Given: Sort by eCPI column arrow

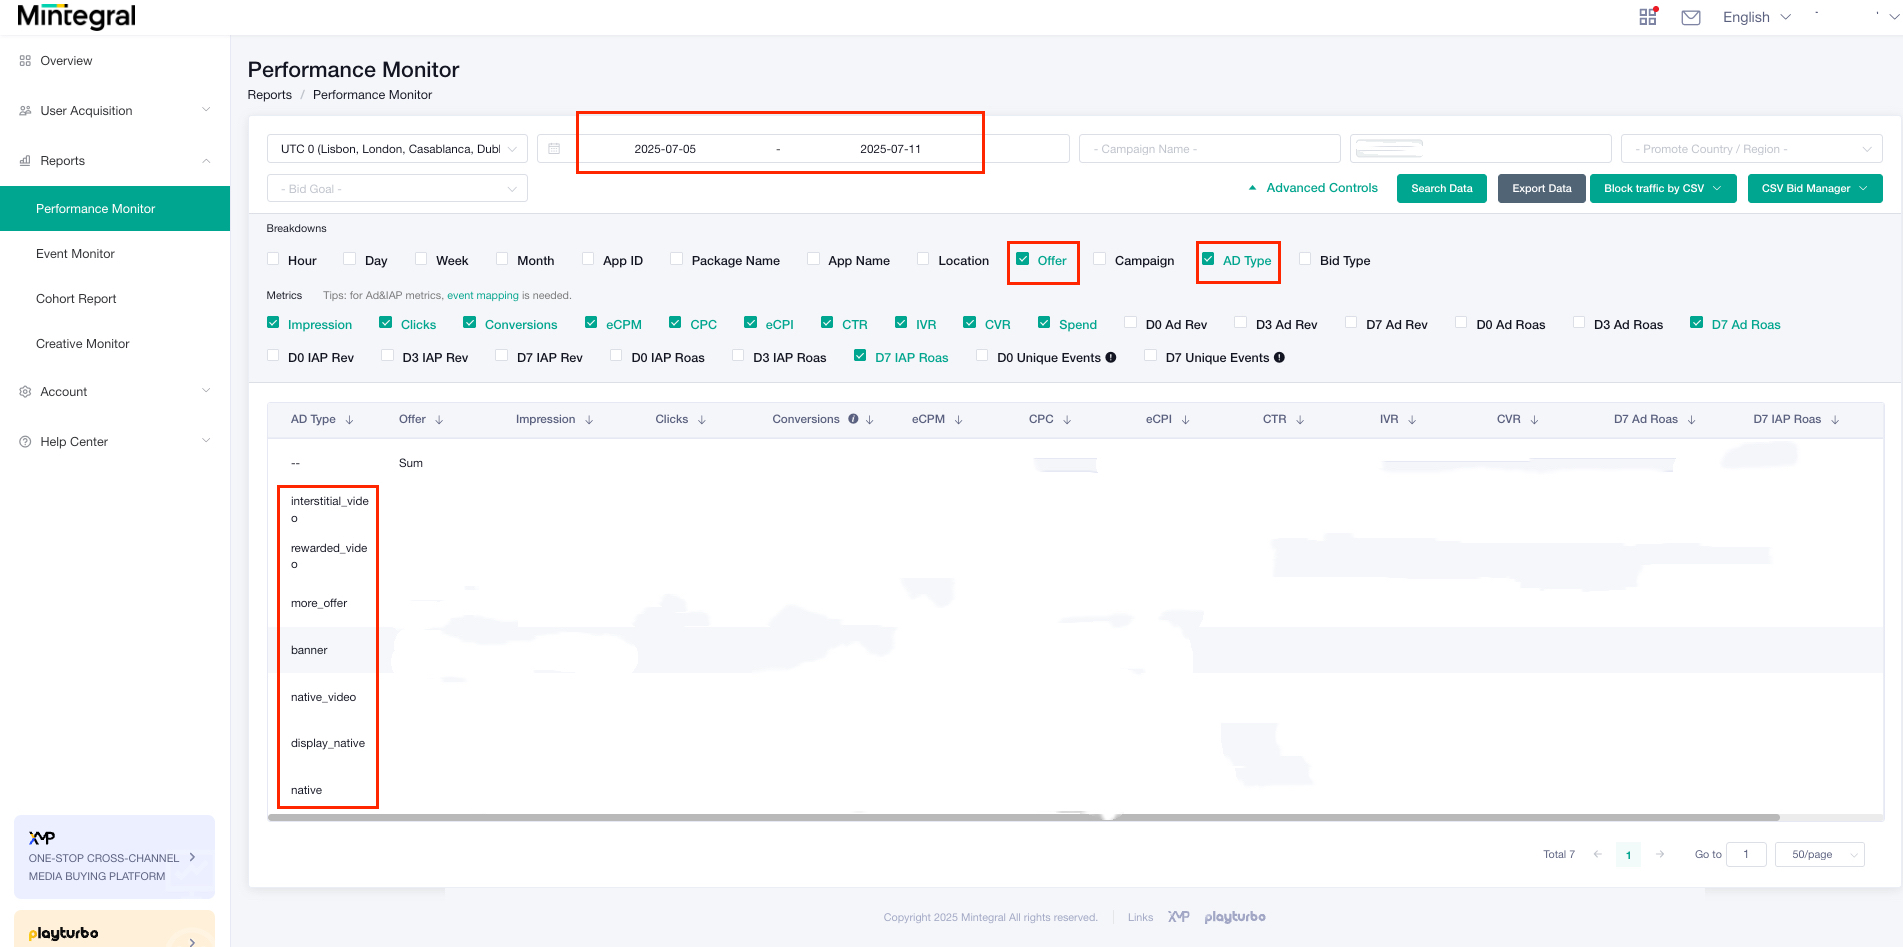Looking at the screenshot, I should tap(1186, 420).
